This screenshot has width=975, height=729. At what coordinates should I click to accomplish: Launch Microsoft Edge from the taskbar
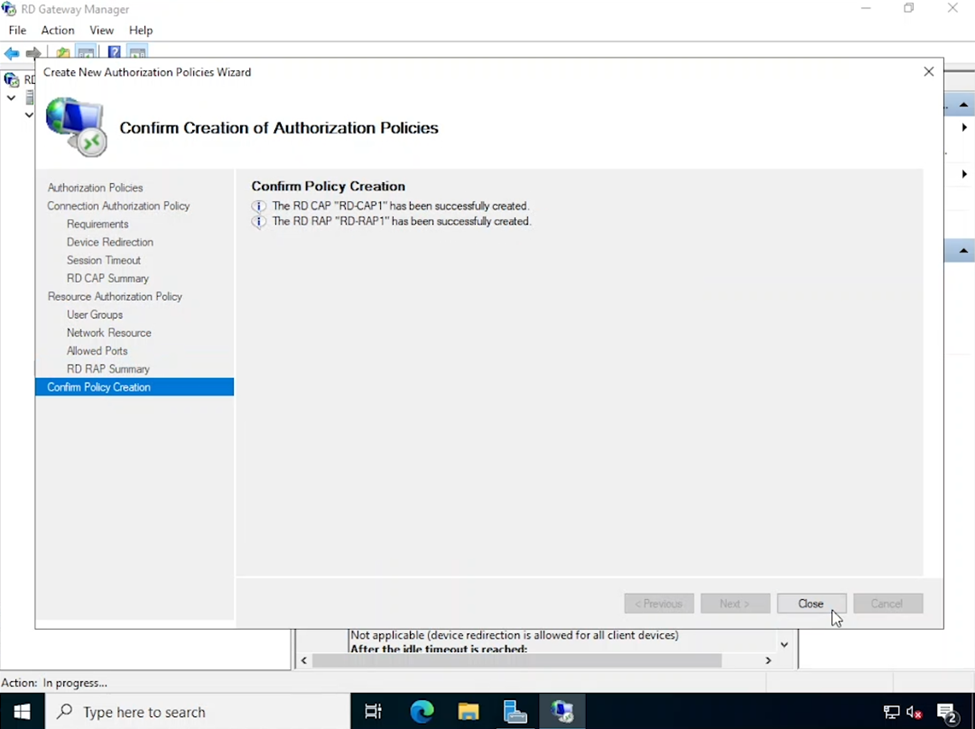tap(421, 711)
